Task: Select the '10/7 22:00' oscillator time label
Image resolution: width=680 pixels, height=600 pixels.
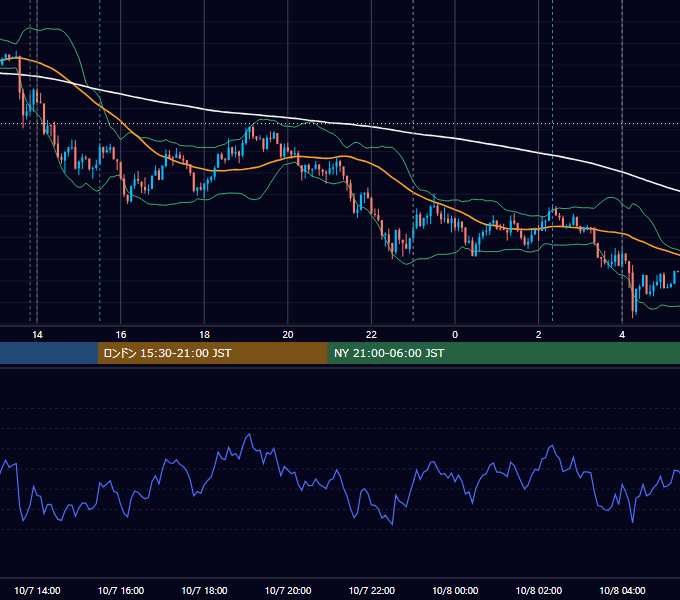Action: (x=372, y=590)
